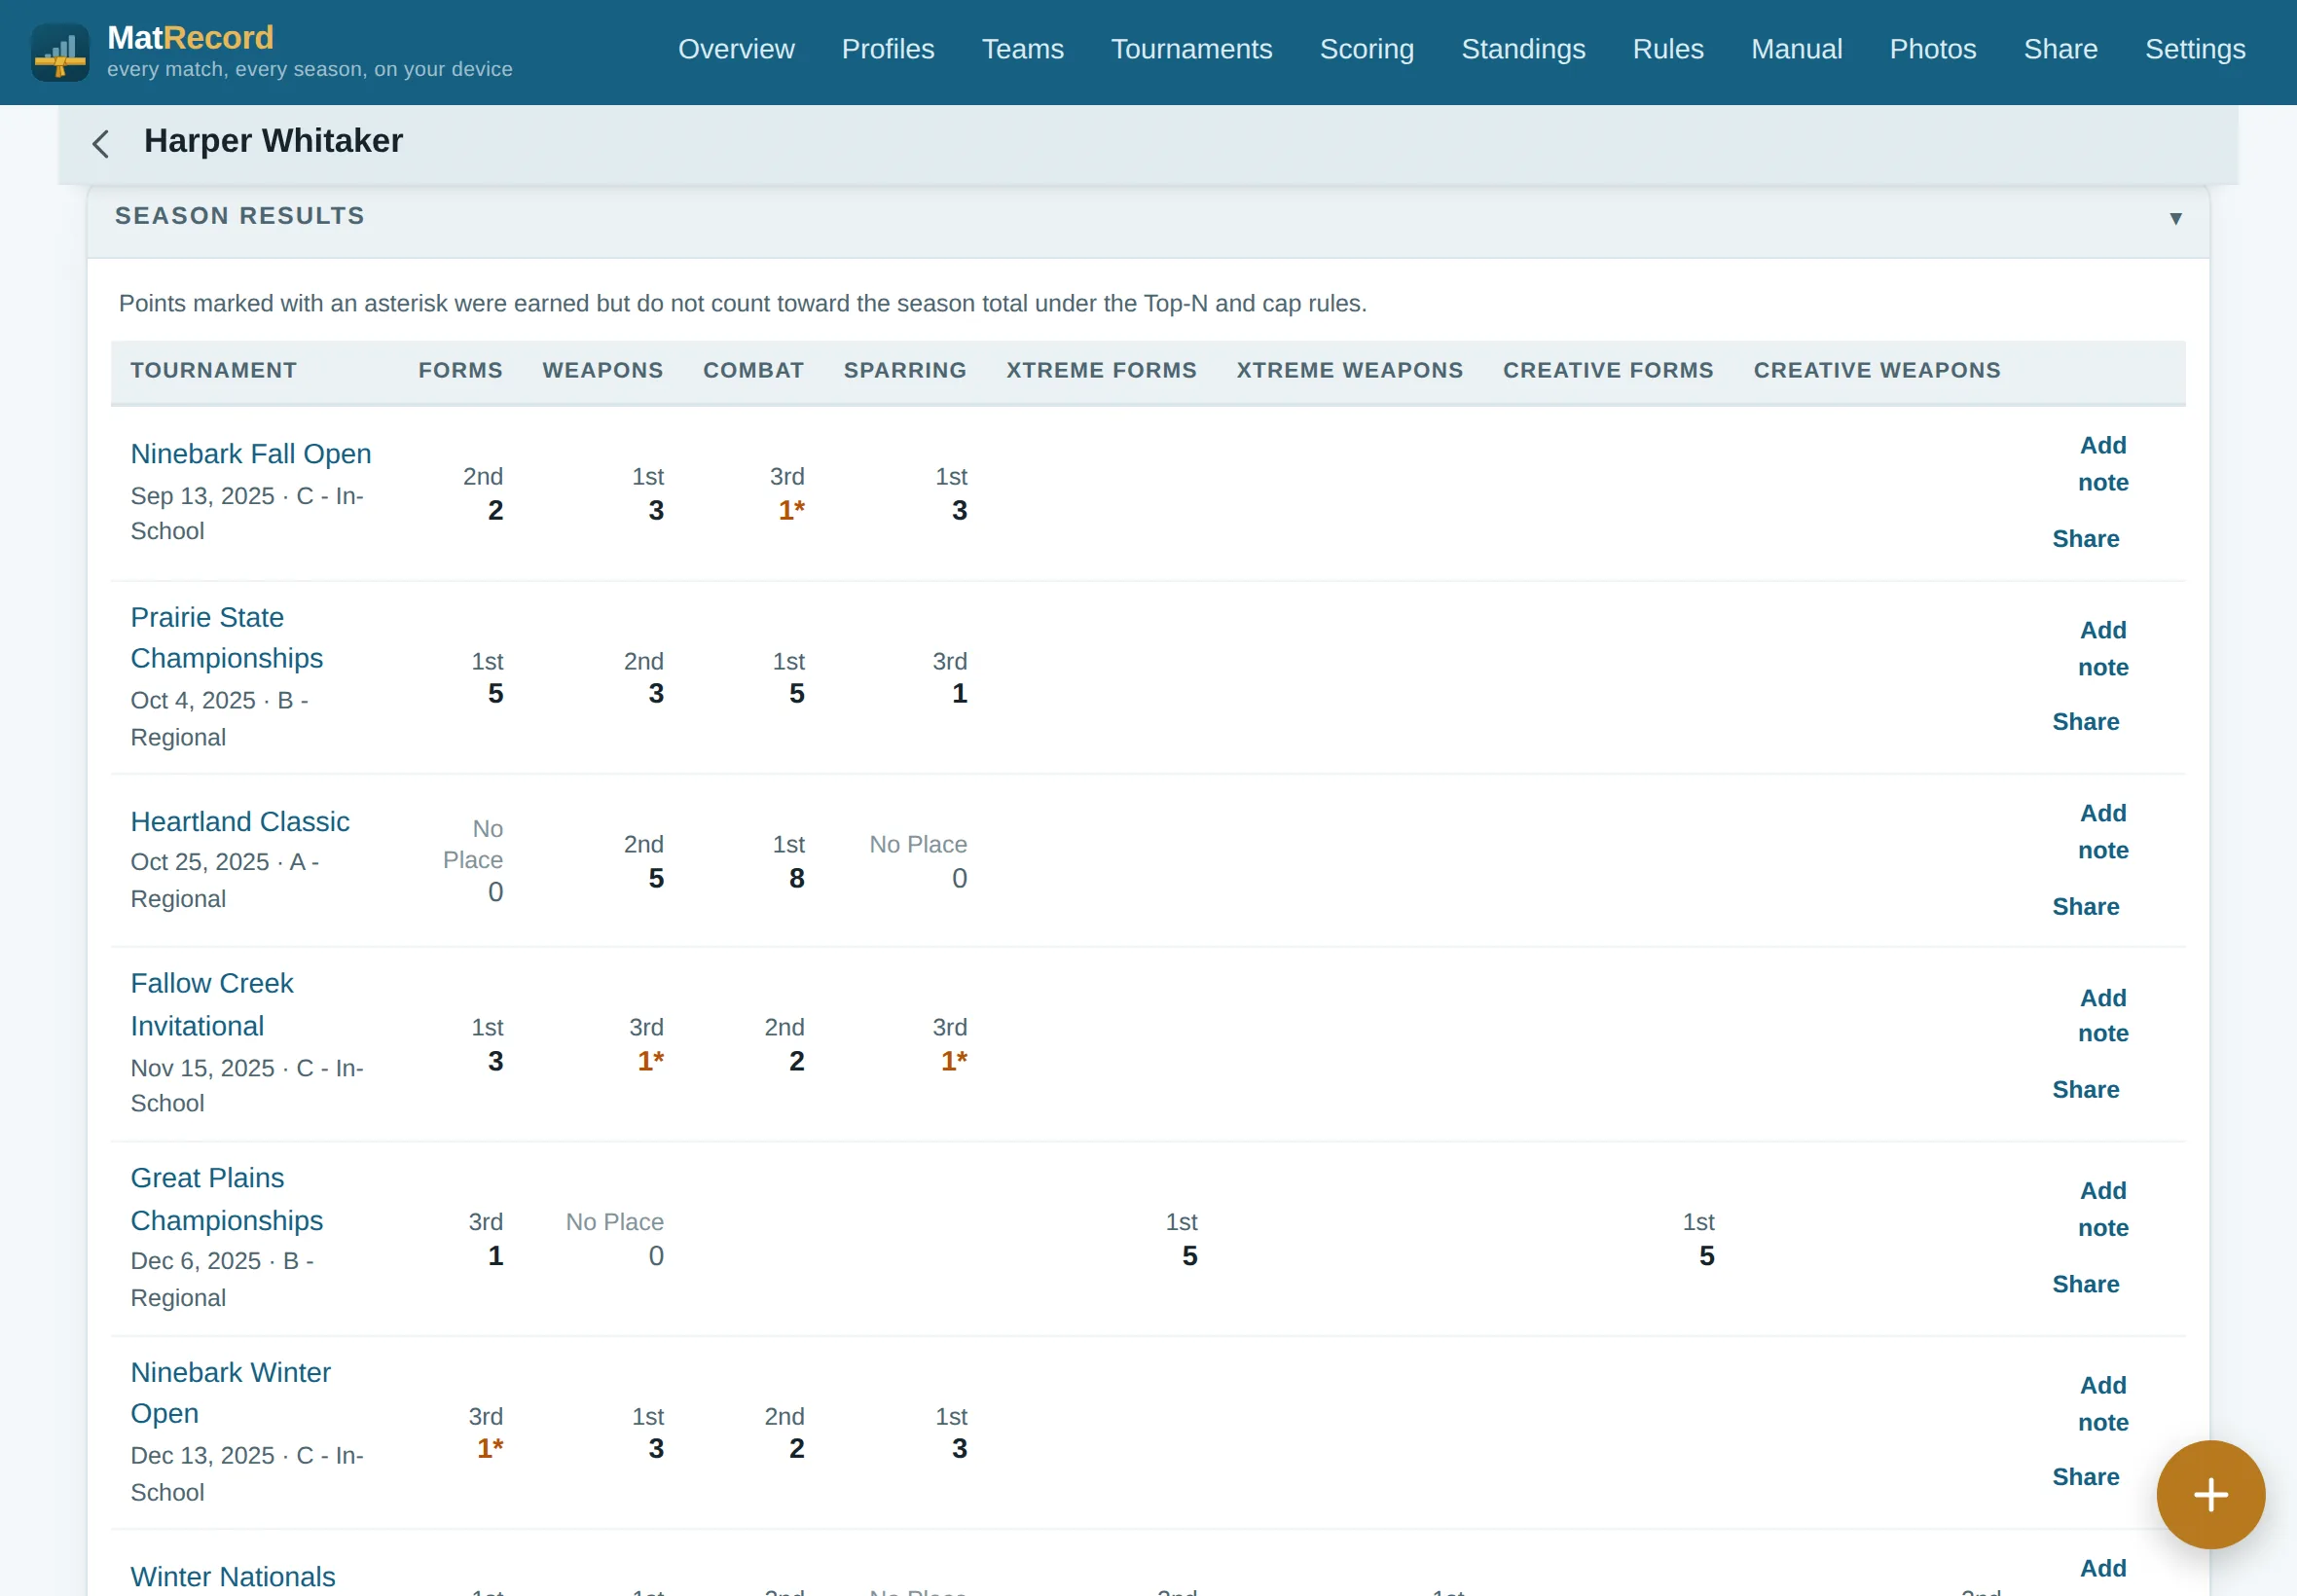Click the MatRecord tagline text
The height and width of the screenshot is (1596, 2297).
309,69
